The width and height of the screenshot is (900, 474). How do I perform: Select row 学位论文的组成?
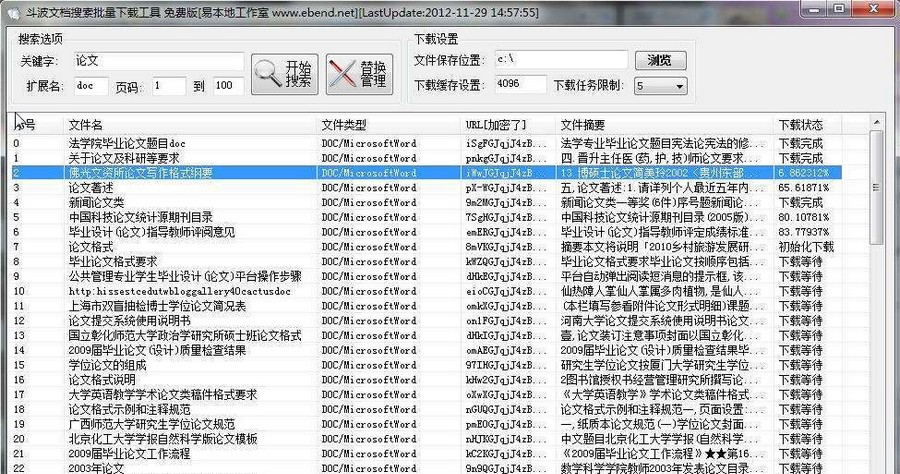(426, 365)
